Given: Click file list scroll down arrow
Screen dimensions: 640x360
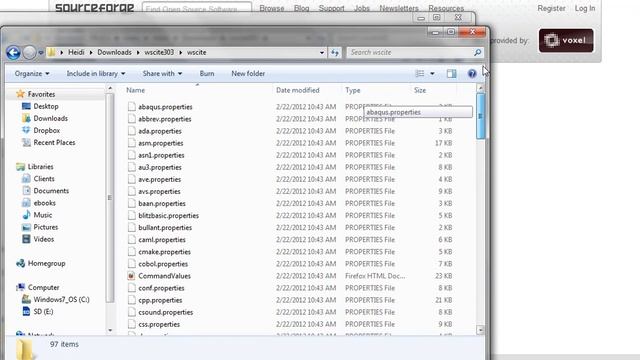Looking at the screenshot, I should [x=480, y=330].
